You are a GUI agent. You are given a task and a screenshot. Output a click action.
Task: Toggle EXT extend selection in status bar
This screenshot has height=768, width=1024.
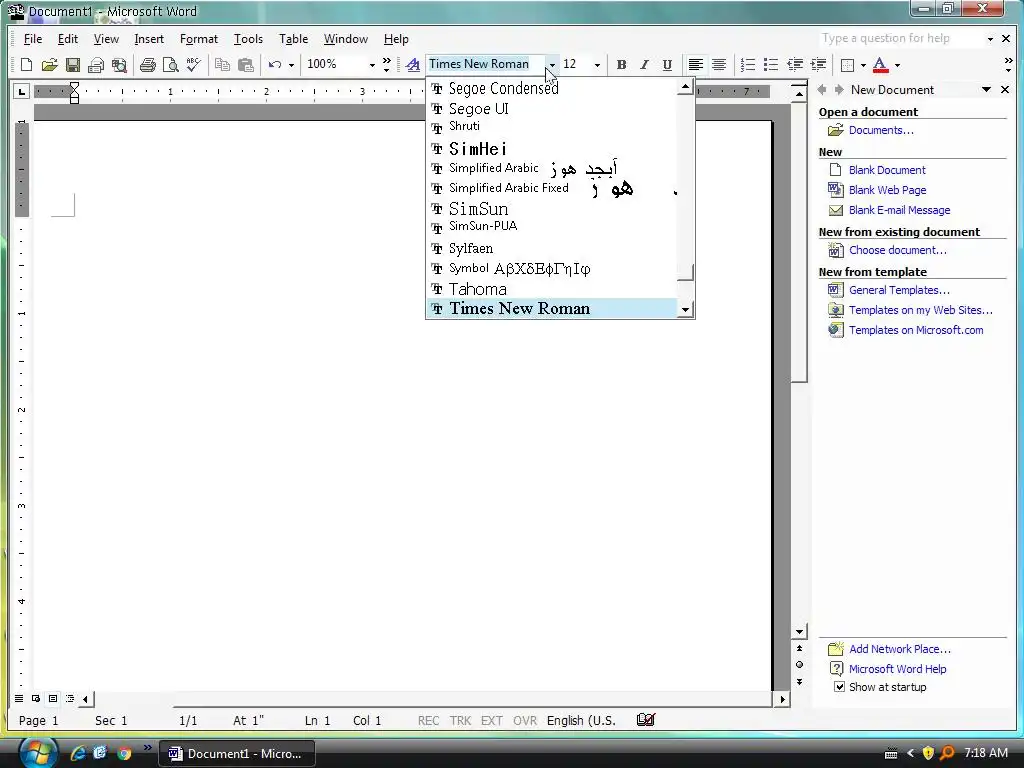(492, 720)
